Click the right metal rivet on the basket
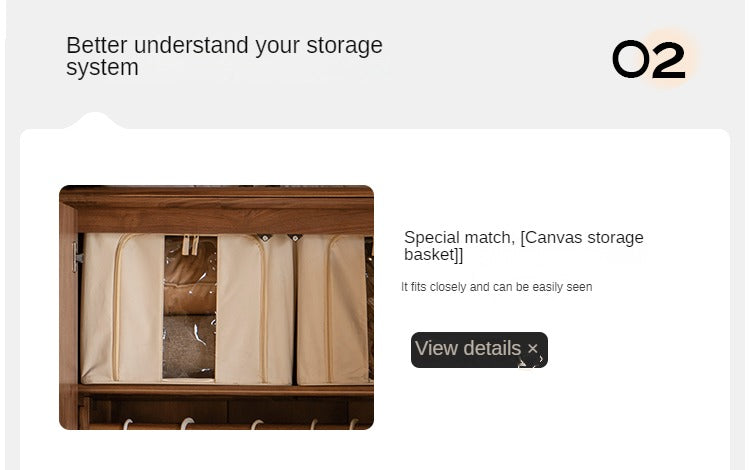 coord(296,238)
